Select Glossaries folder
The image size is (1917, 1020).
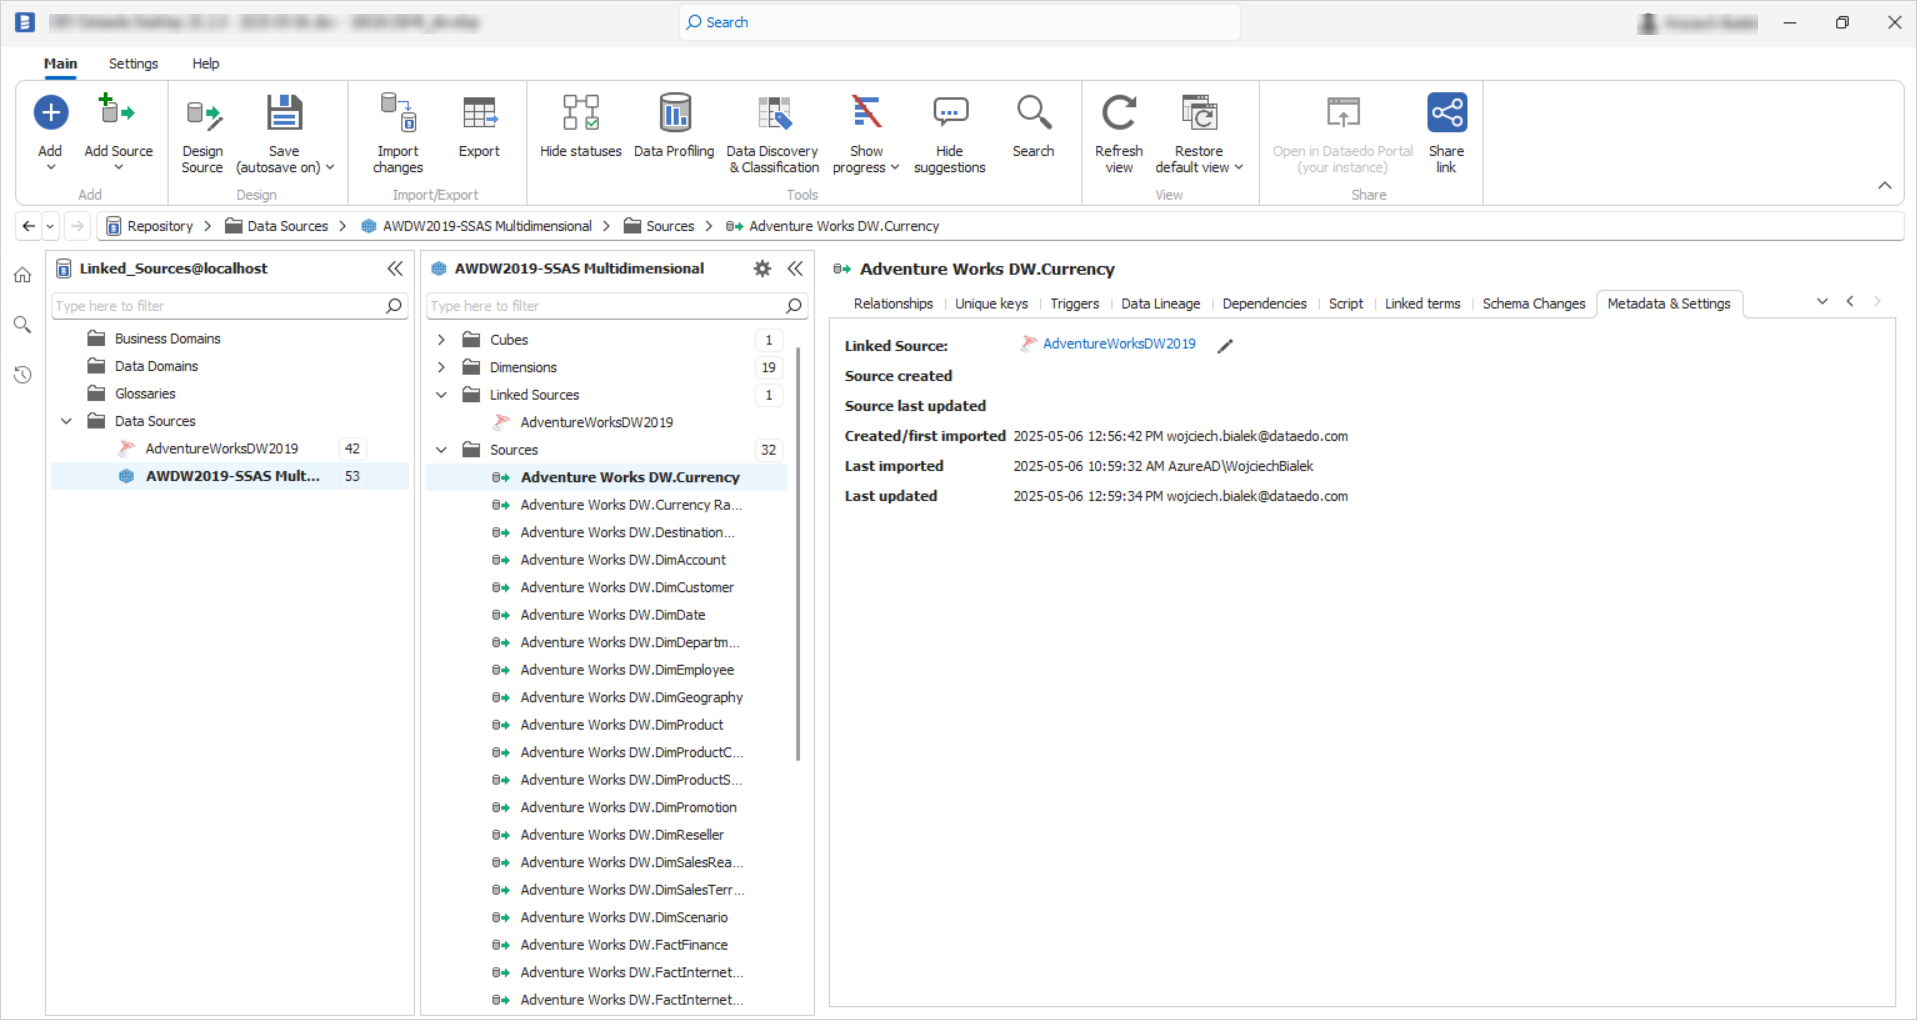coord(145,394)
